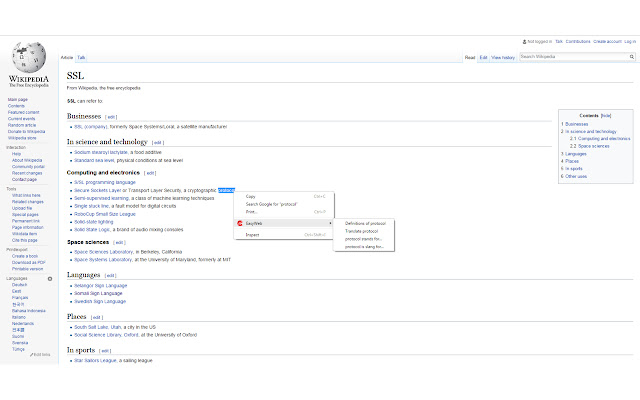Open Sodium stearoyl lactylate link
This screenshot has height=400, width=640.
(101, 152)
